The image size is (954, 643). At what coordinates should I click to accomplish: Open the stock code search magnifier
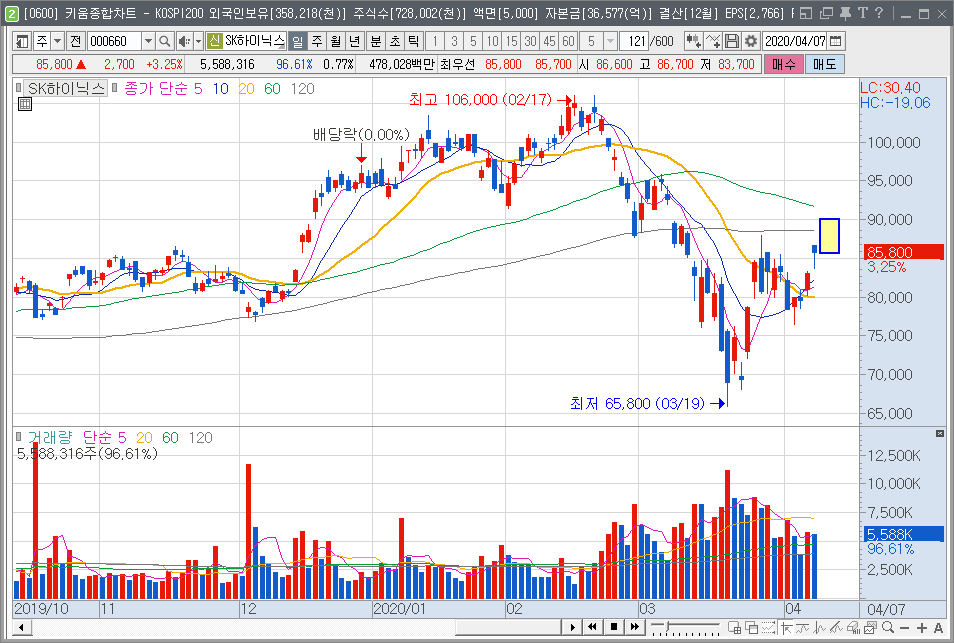point(164,41)
